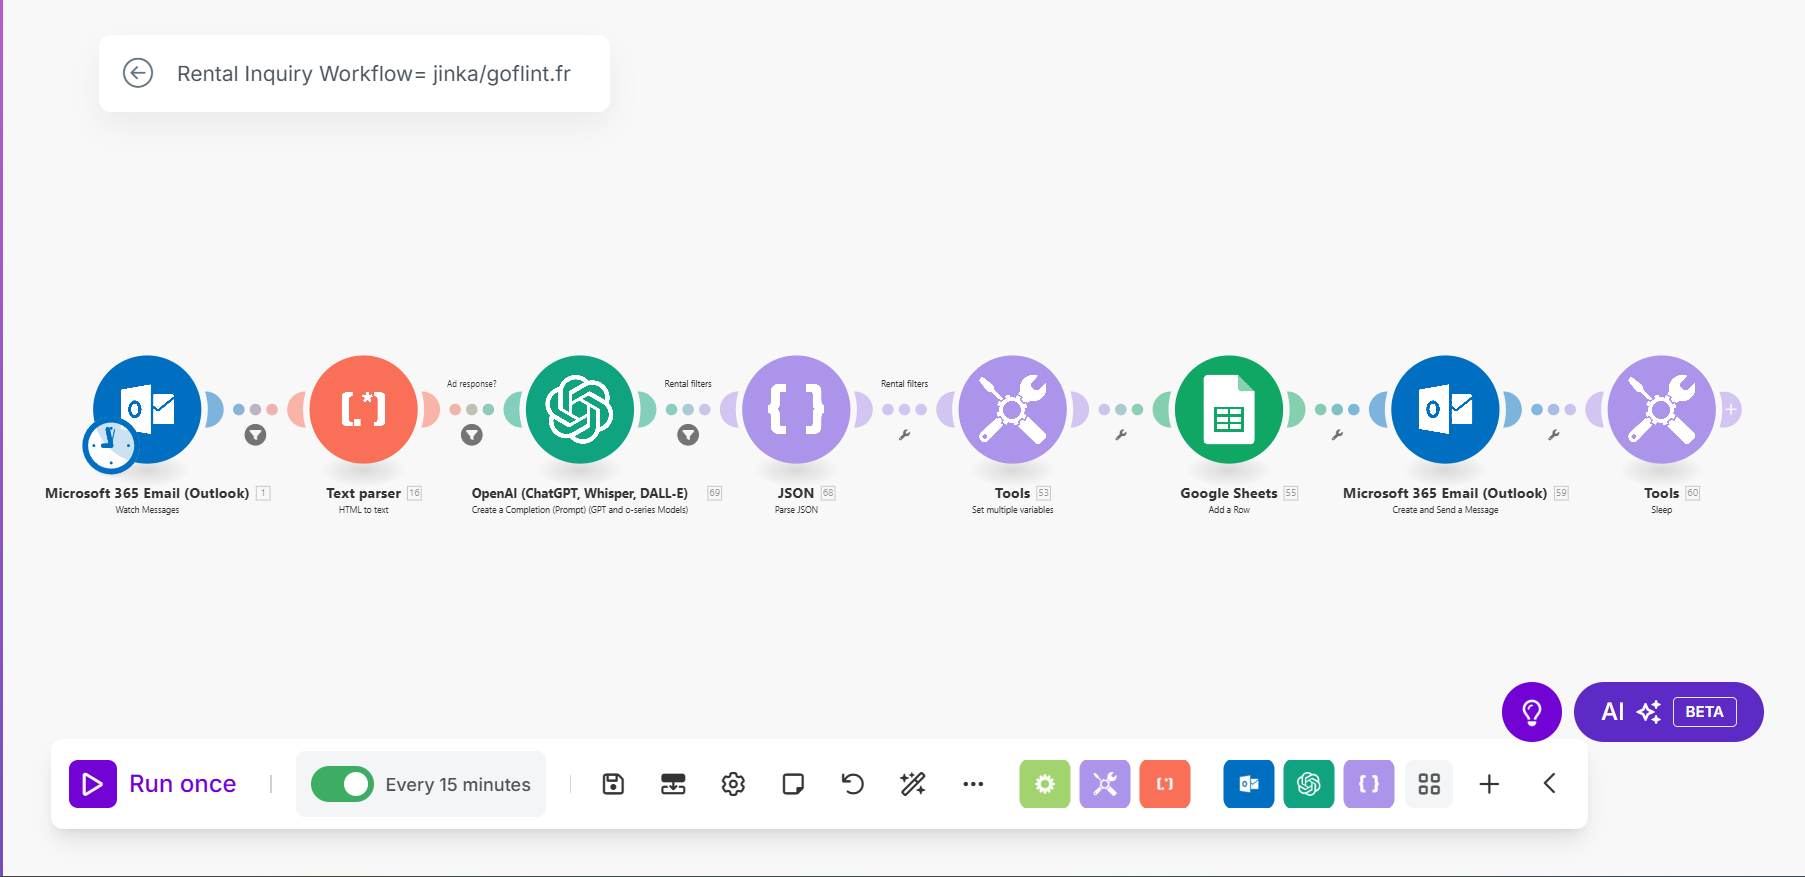Add a favorite with the plus icon

coord(1489,784)
